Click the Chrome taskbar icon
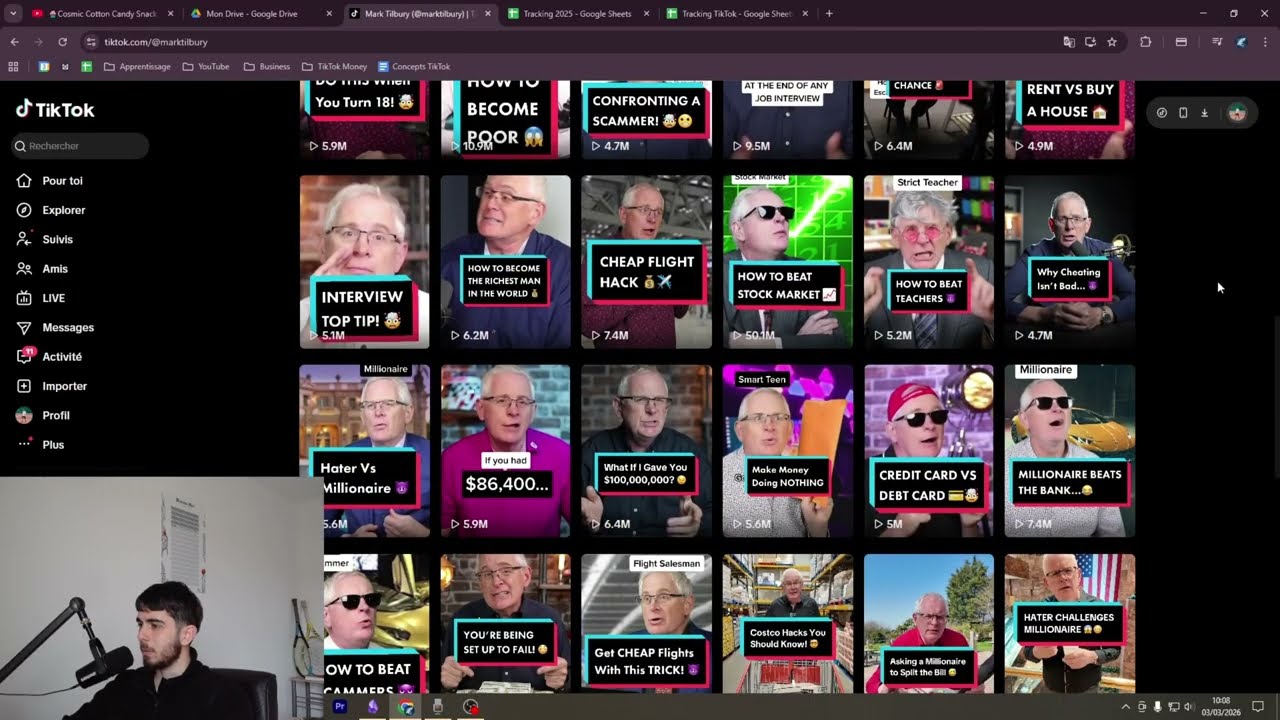Image resolution: width=1280 pixels, height=720 pixels. tap(405, 706)
